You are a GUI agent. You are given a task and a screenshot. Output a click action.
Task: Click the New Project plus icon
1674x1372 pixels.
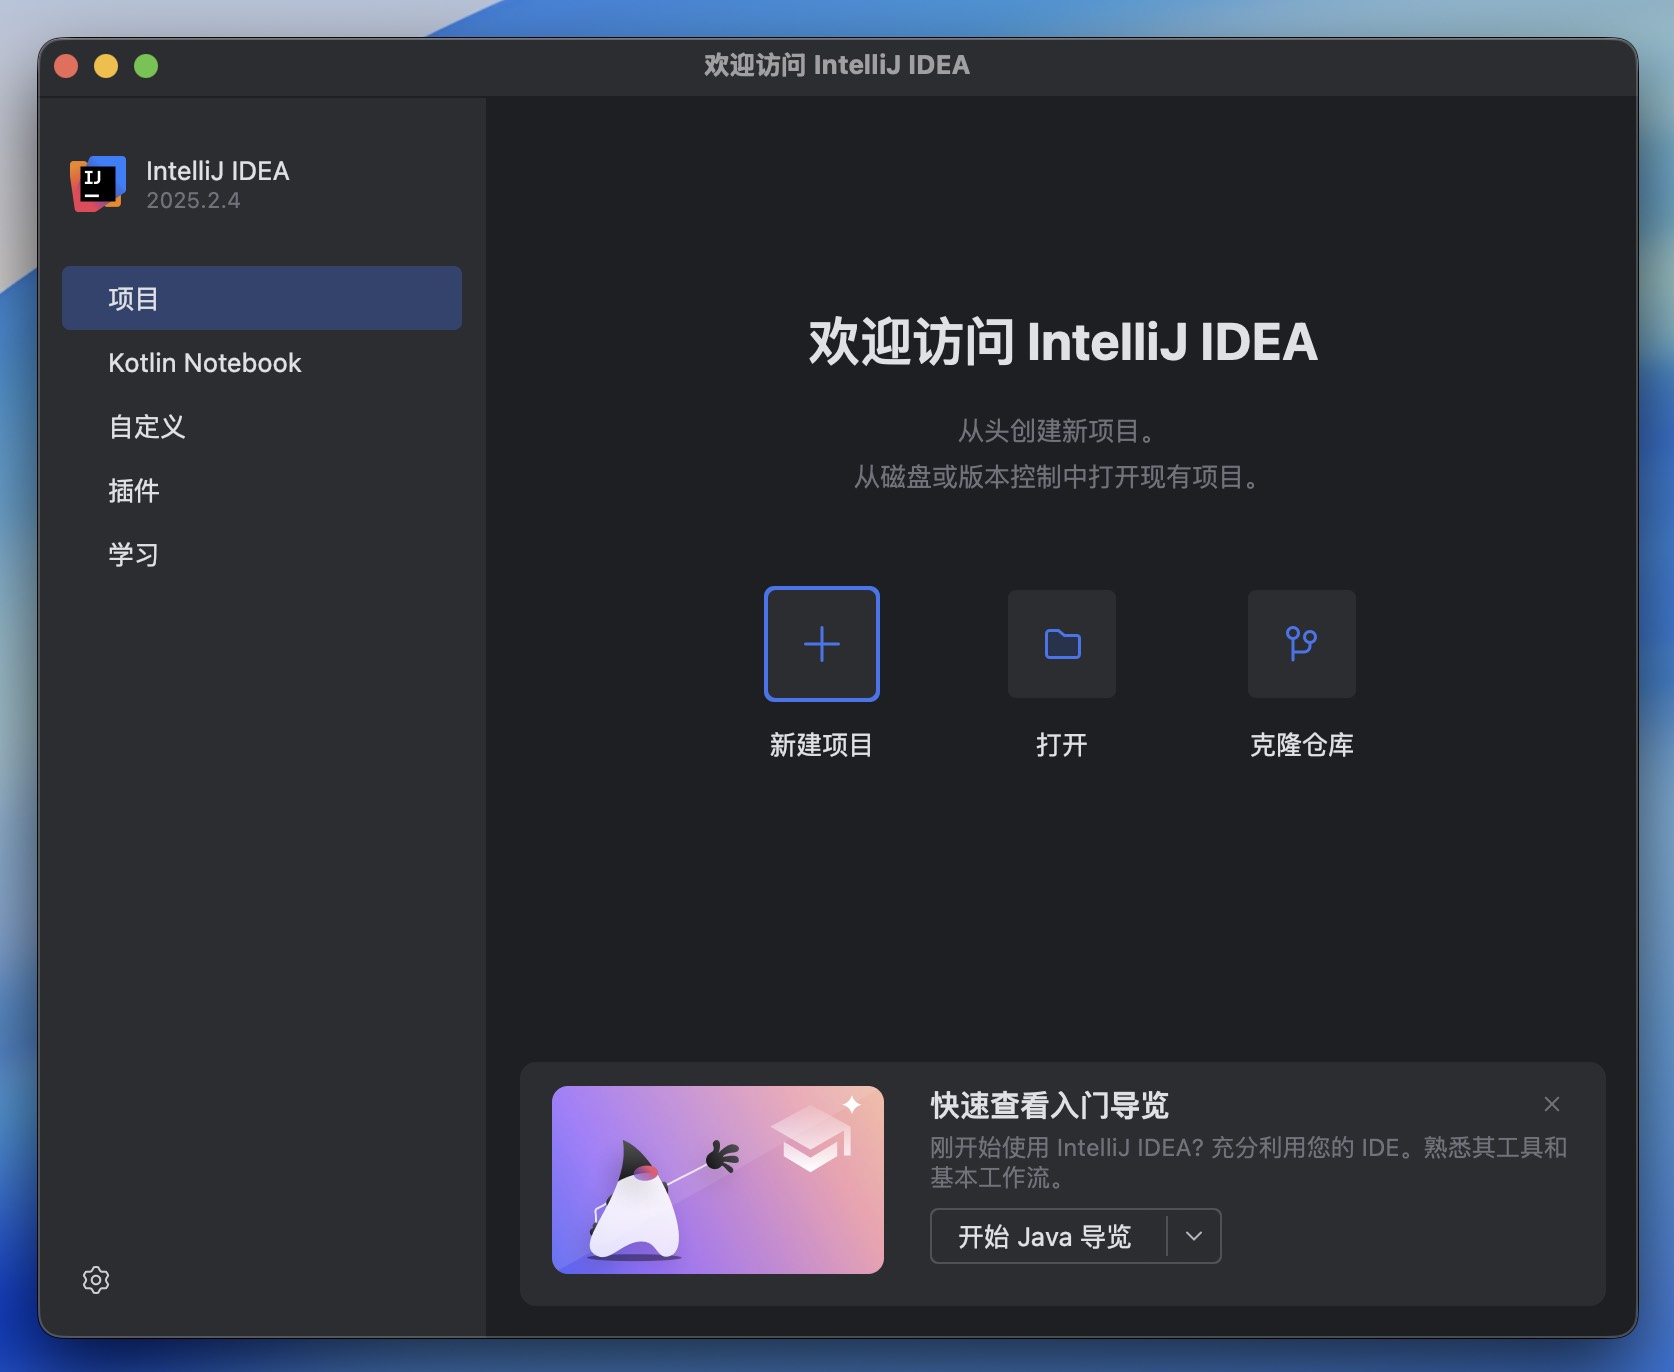click(x=821, y=644)
